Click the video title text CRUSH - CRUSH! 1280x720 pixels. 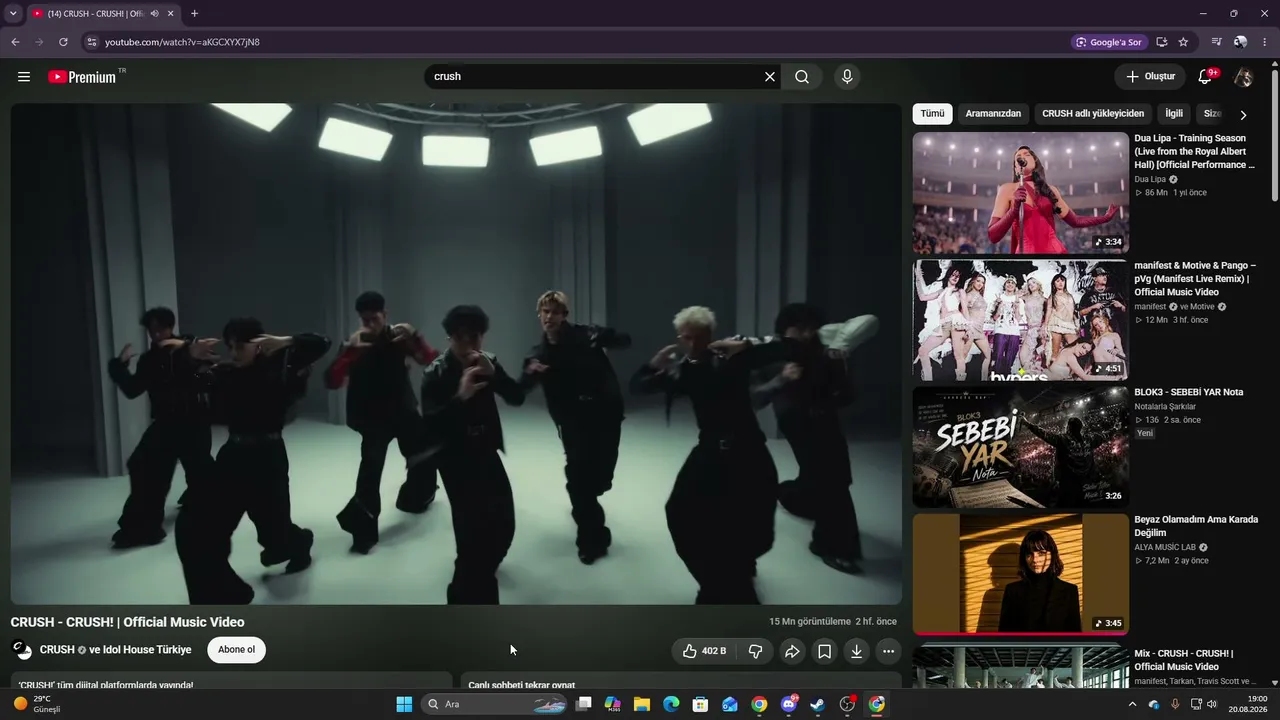(x=128, y=622)
